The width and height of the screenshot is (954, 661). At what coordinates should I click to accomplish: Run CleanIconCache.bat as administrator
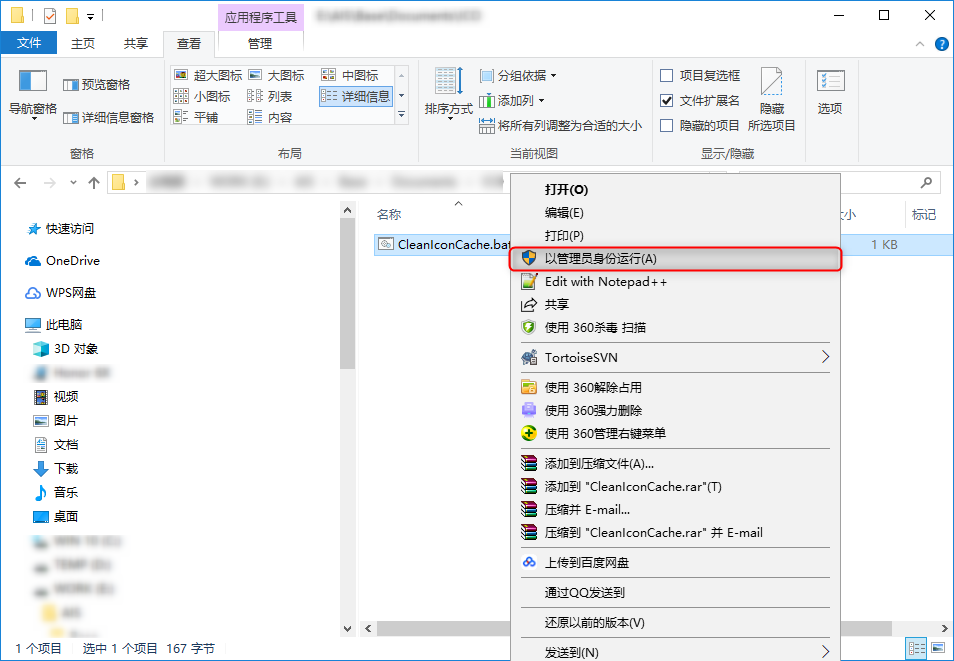(601, 259)
